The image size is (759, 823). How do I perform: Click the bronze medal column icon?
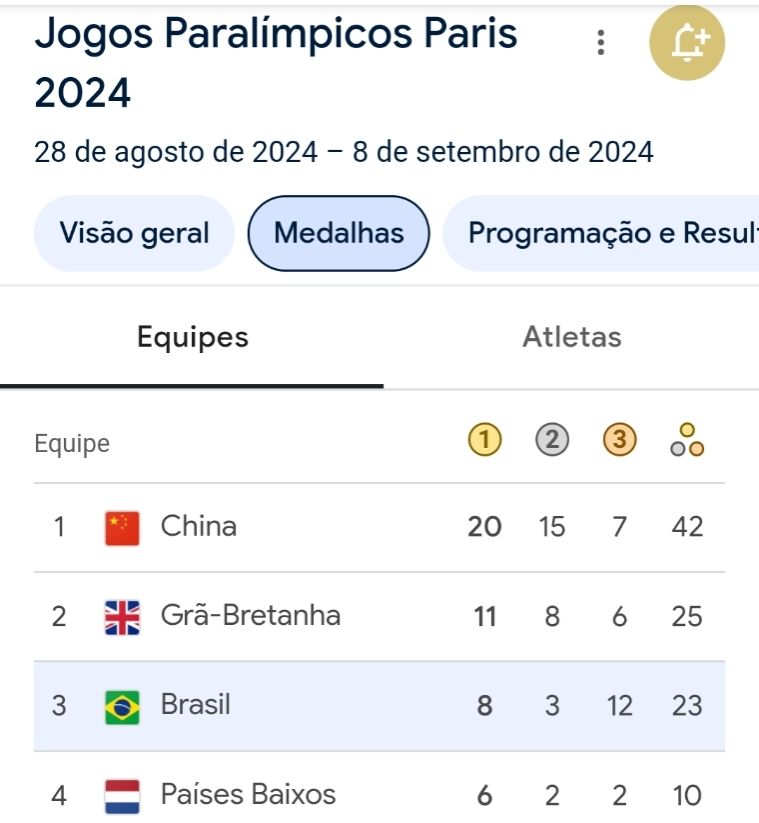click(619, 440)
